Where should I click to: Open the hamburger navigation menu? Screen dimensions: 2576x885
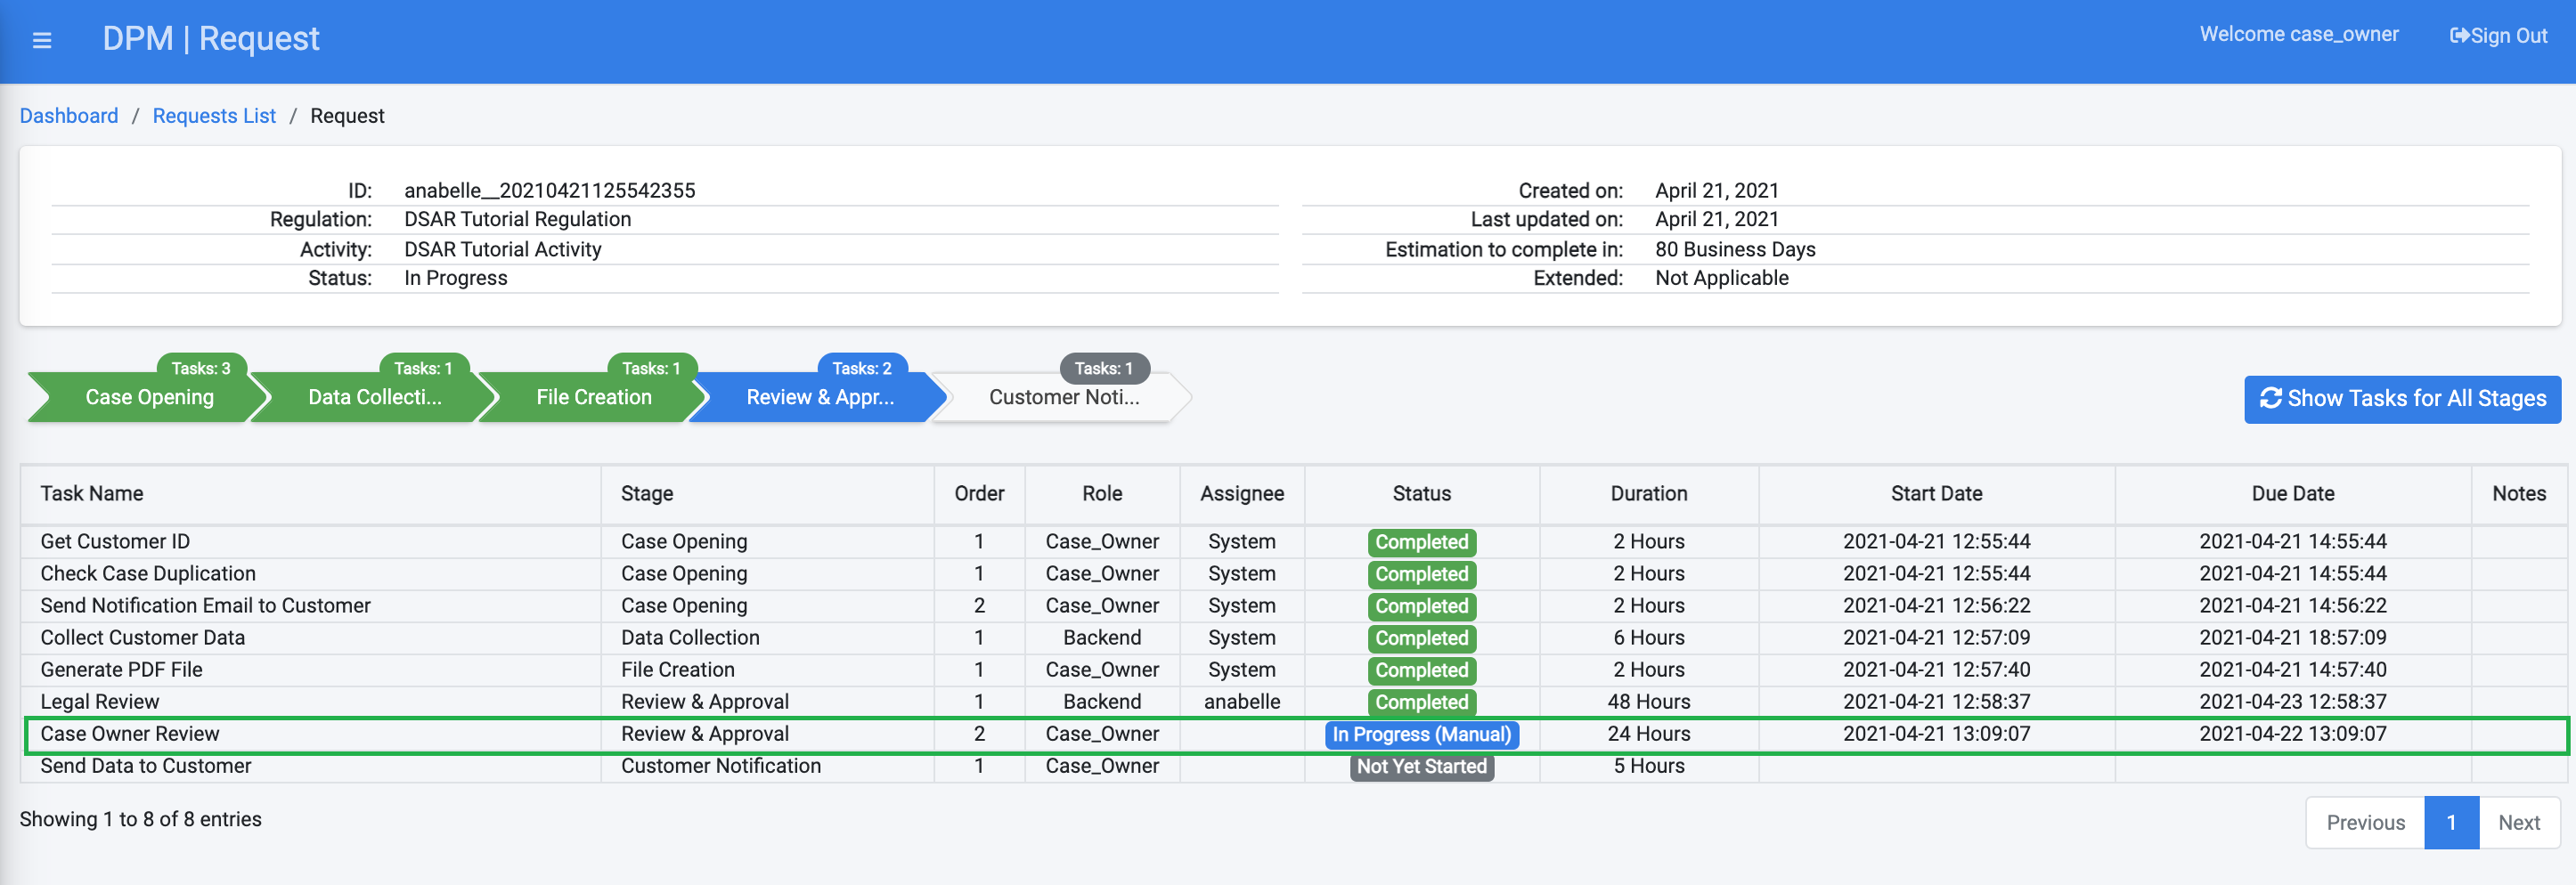pos(42,39)
